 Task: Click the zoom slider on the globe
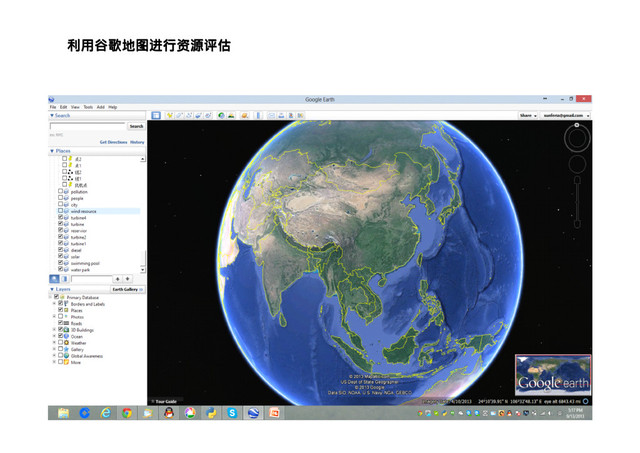577,202
